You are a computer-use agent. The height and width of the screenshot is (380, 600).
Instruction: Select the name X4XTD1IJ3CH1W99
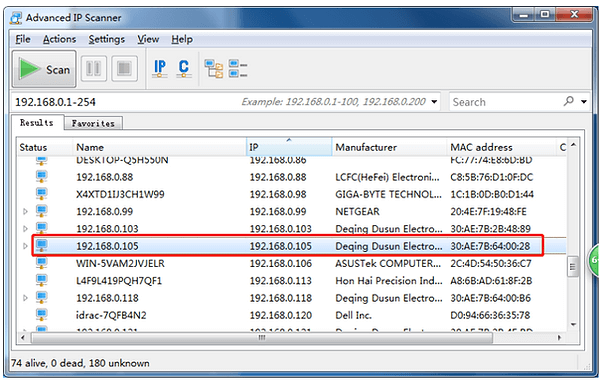coord(120,194)
